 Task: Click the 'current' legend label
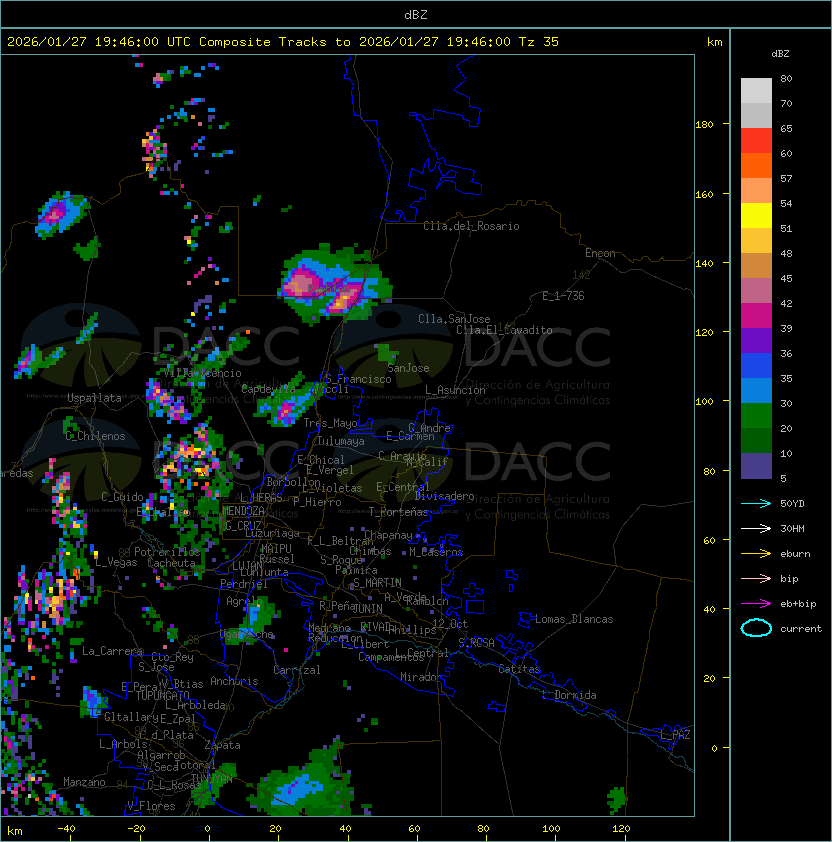(801, 629)
